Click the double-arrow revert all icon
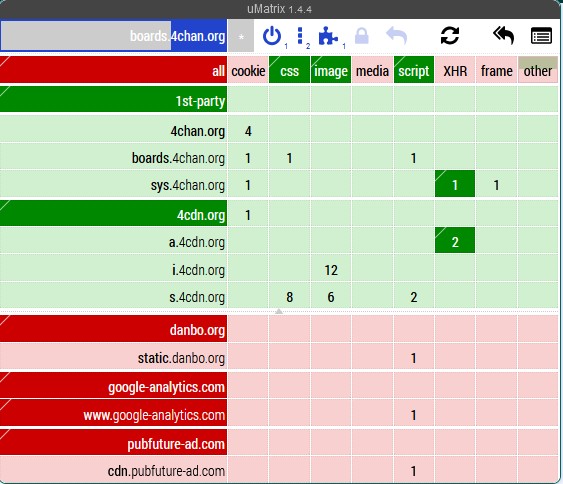Viewport: 563px width, 484px height. [x=504, y=35]
